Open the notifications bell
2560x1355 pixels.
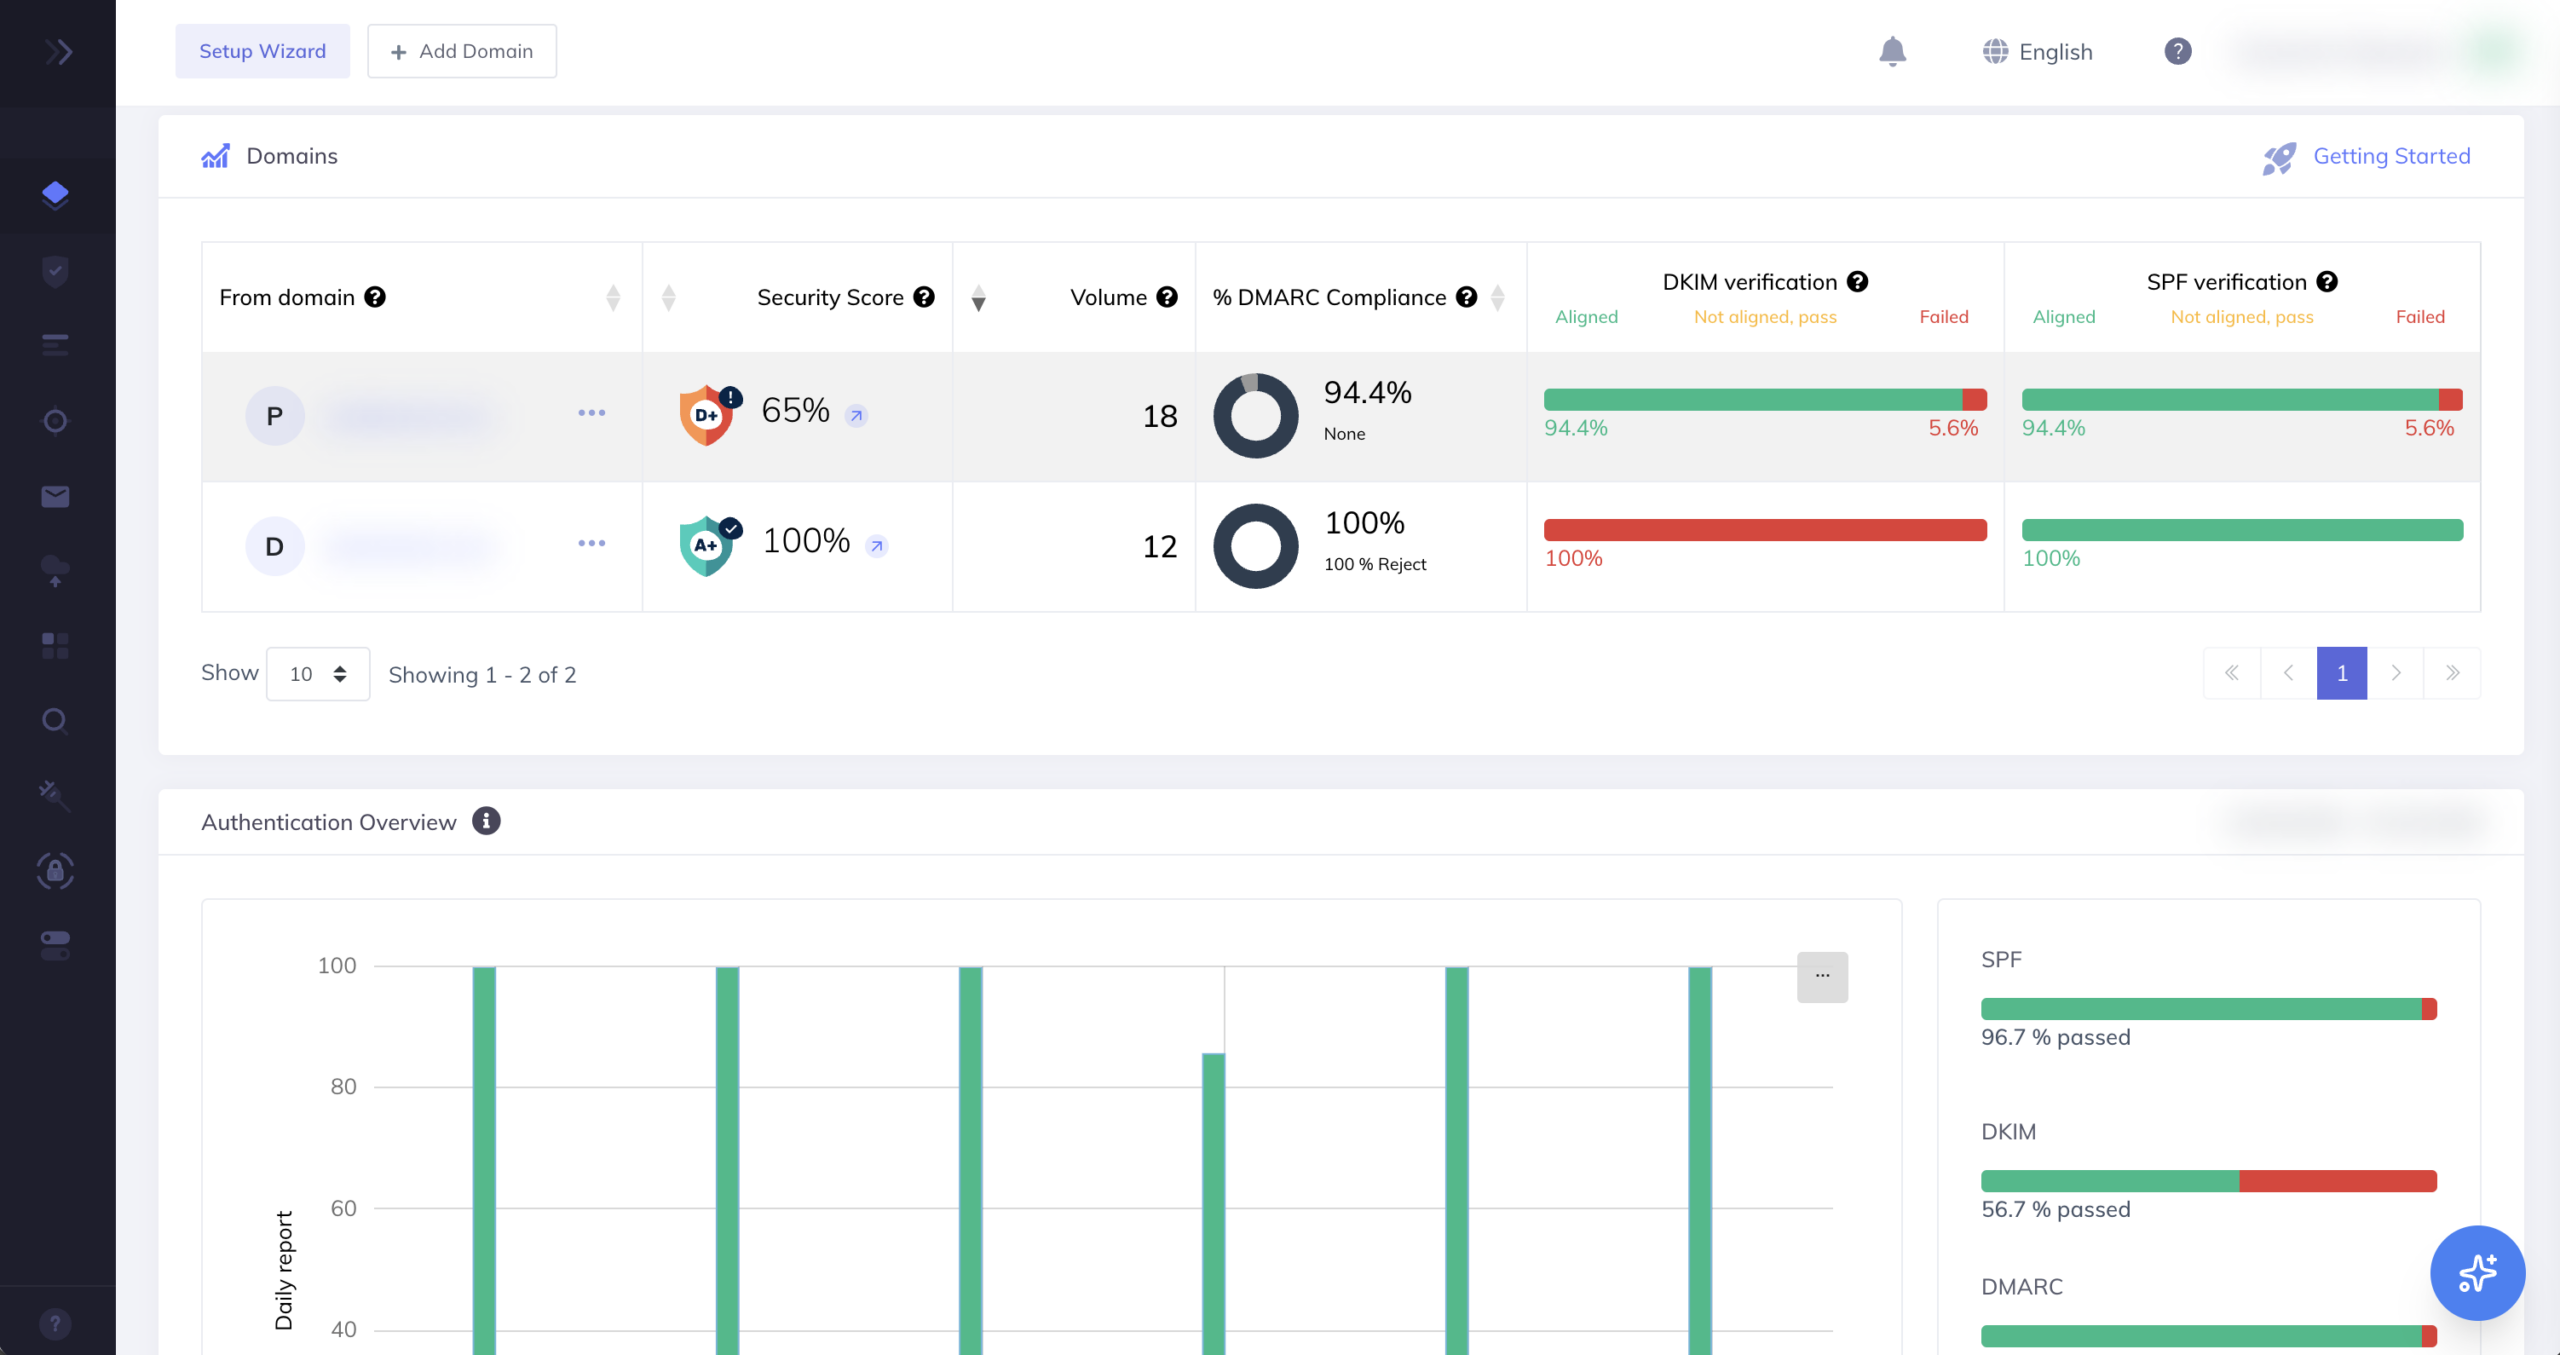[1893, 51]
